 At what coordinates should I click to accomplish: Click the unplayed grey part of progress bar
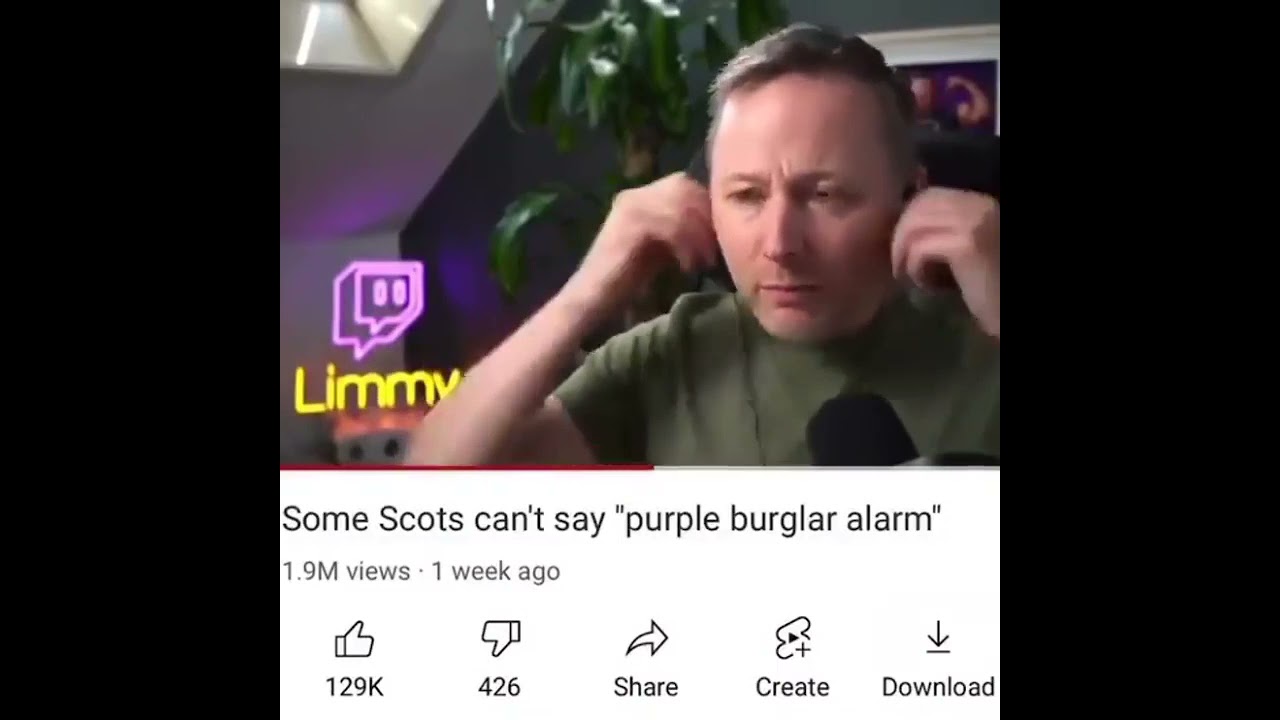pyautogui.click(x=827, y=467)
